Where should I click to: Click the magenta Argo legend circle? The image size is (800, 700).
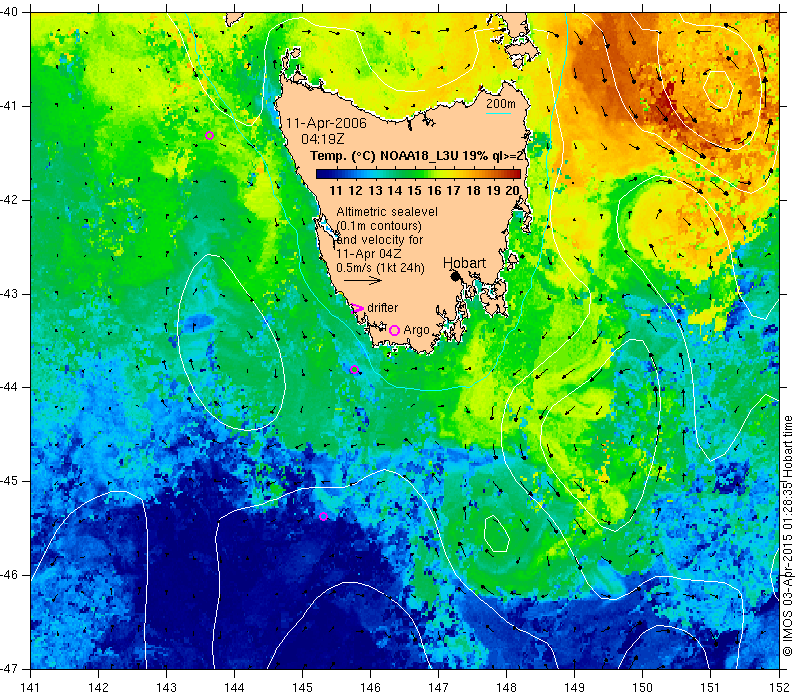point(394,331)
